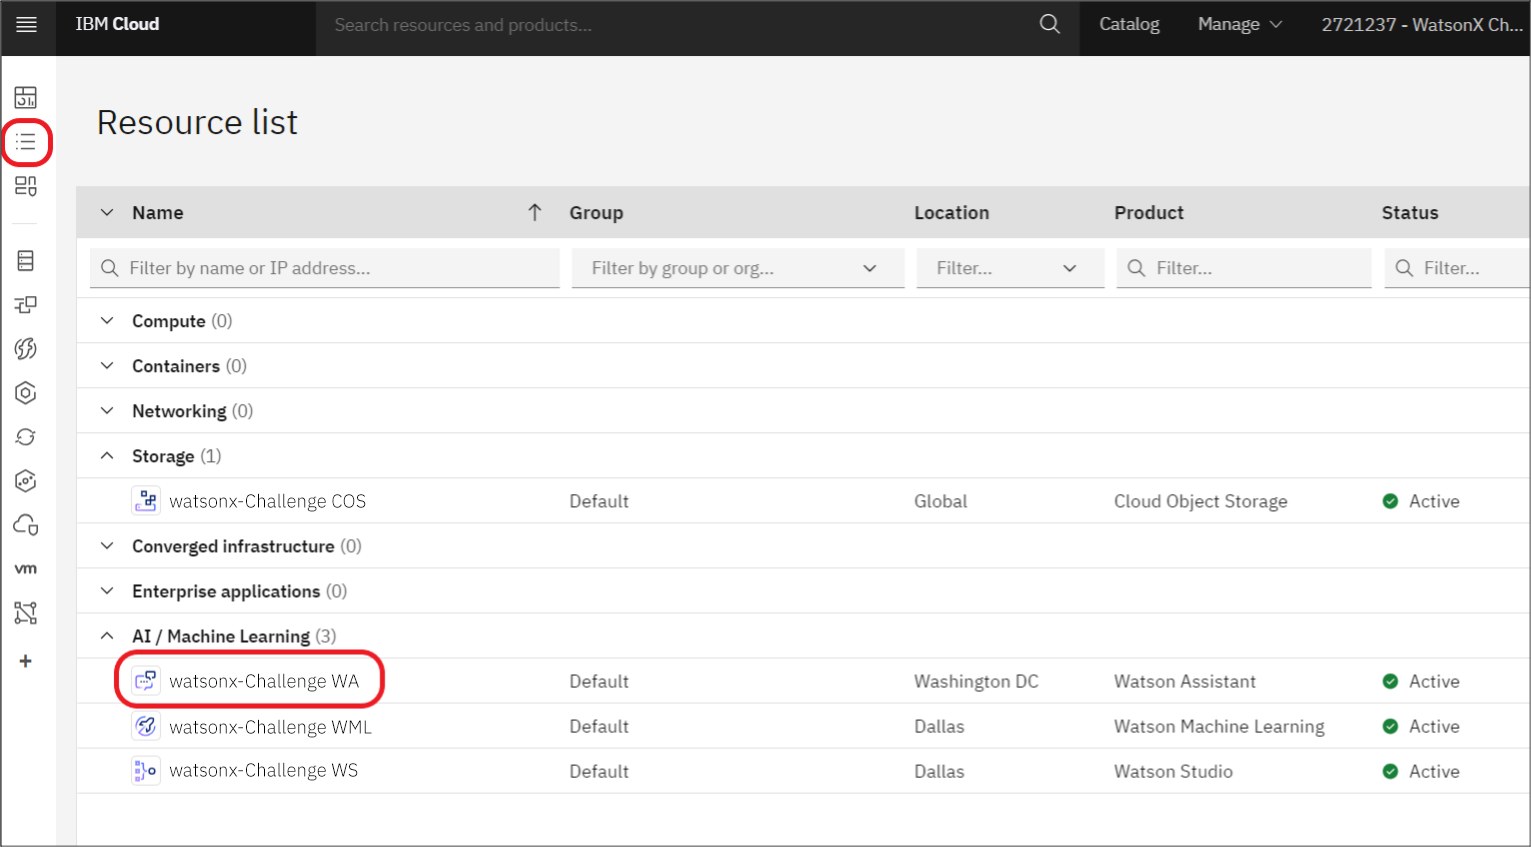Image resolution: width=1531 pixels, height=847 pixels.
Task: Click the Filter by name input field
Action: click(x=325, y=268)
